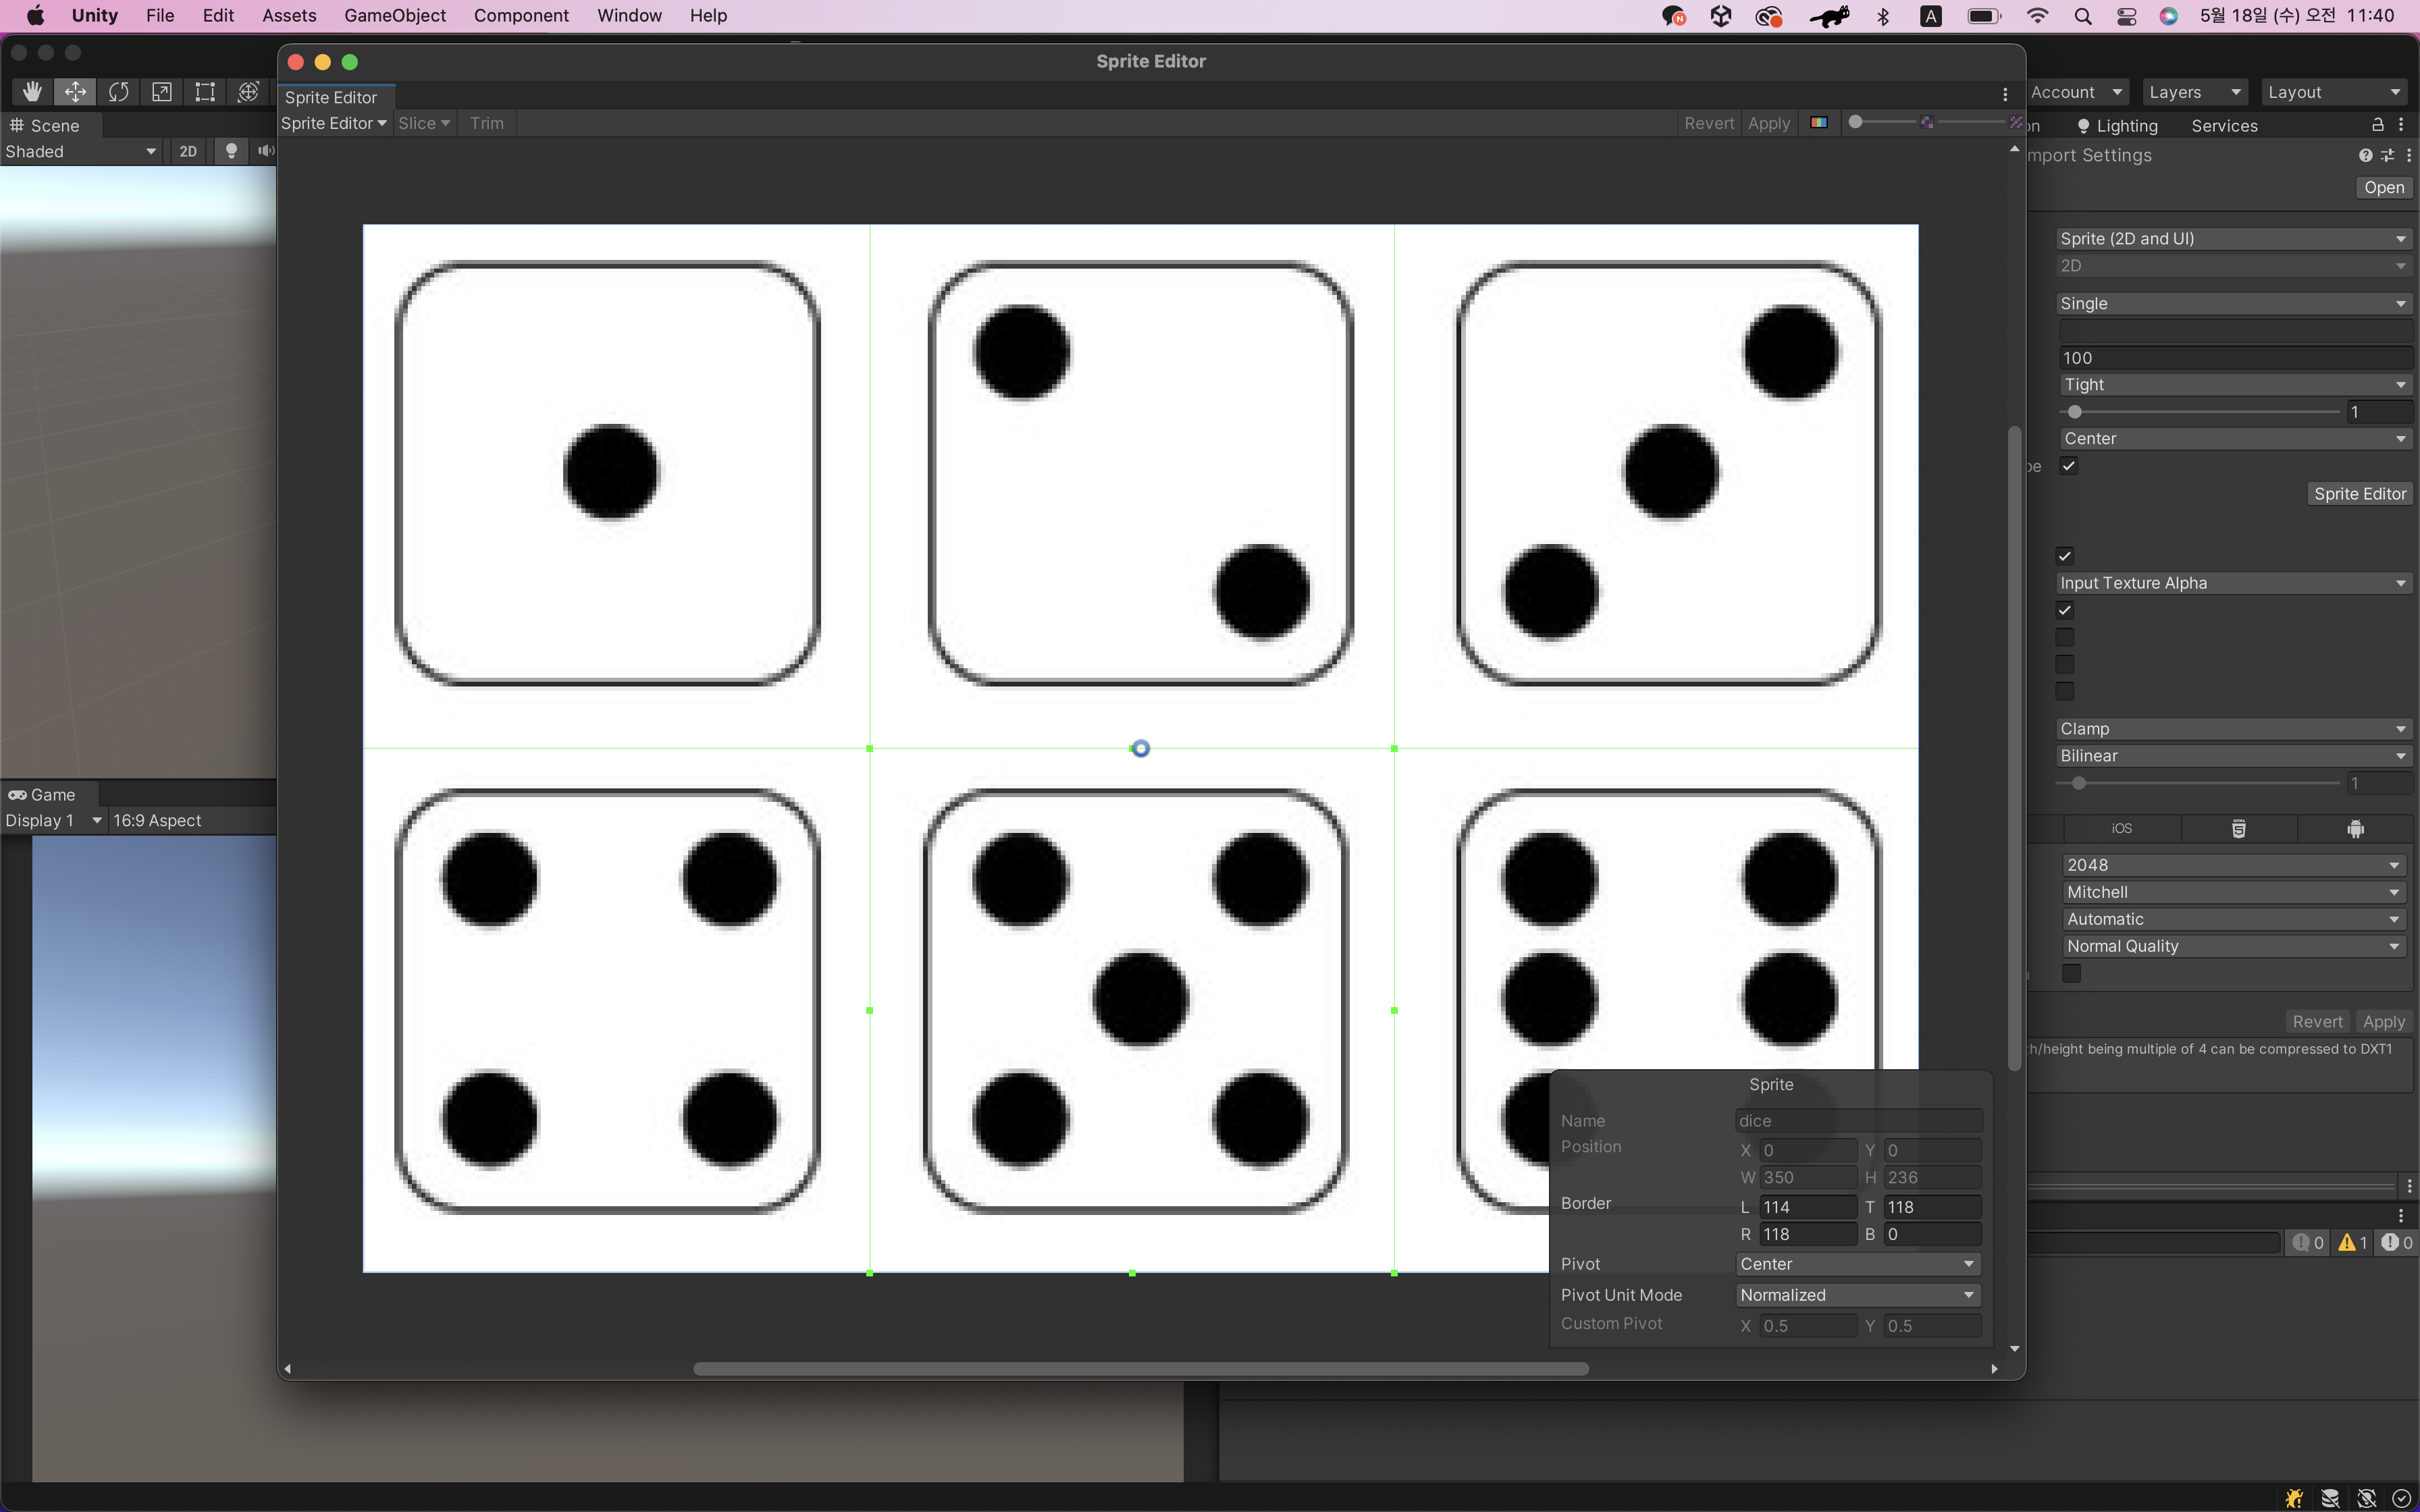Select the Hand tool in the toolbar
Screen dimensions: 2420x1512
pos(32,92)
